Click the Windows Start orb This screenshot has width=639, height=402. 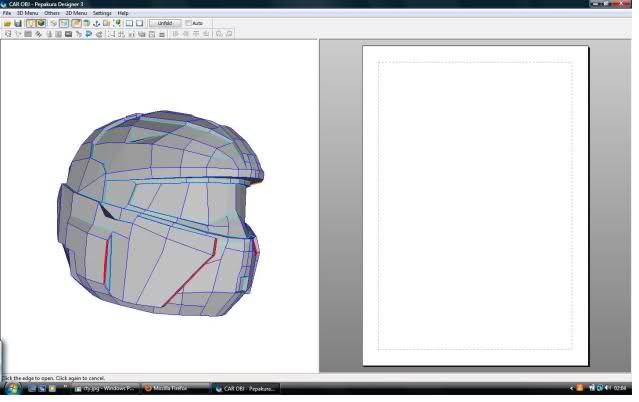(x=12, y=389)
